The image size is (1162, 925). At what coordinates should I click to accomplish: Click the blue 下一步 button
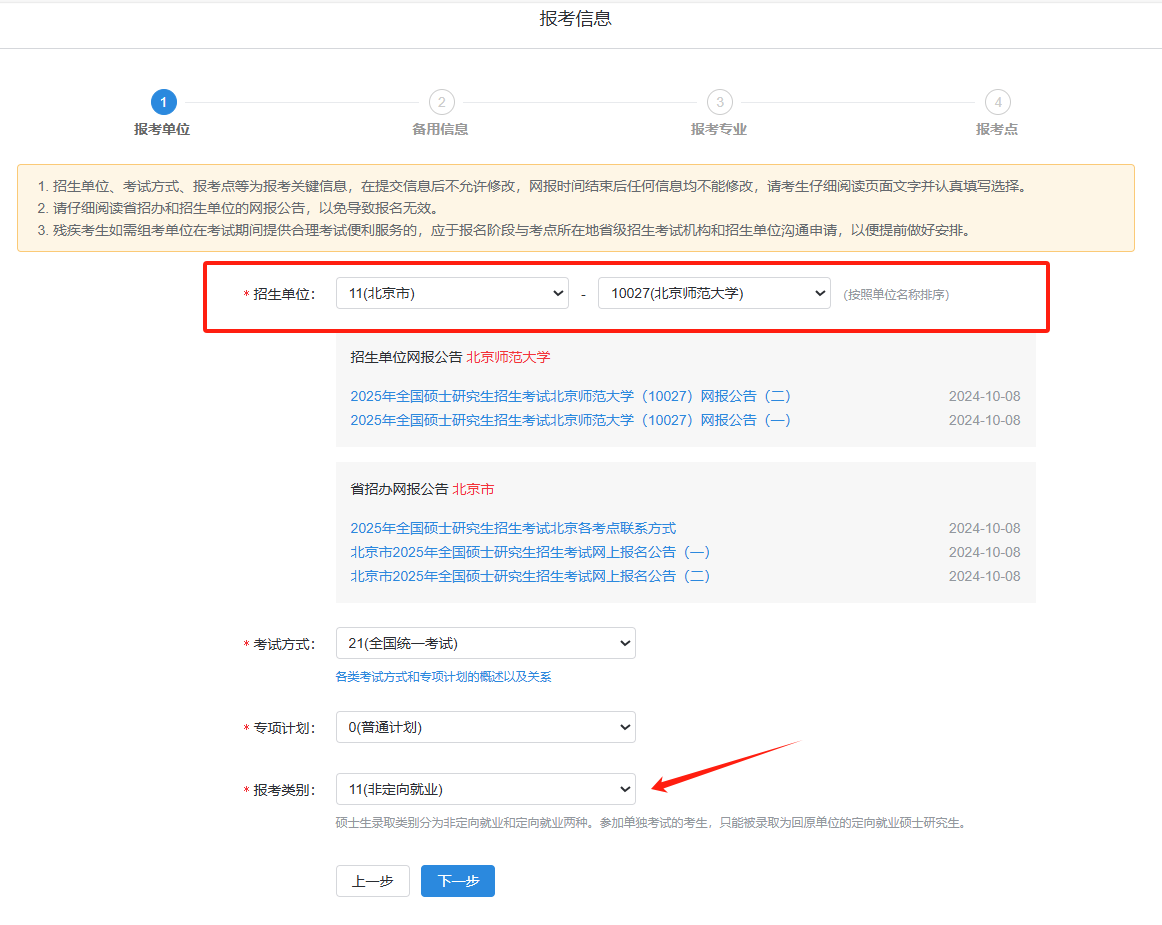[457, 881]
